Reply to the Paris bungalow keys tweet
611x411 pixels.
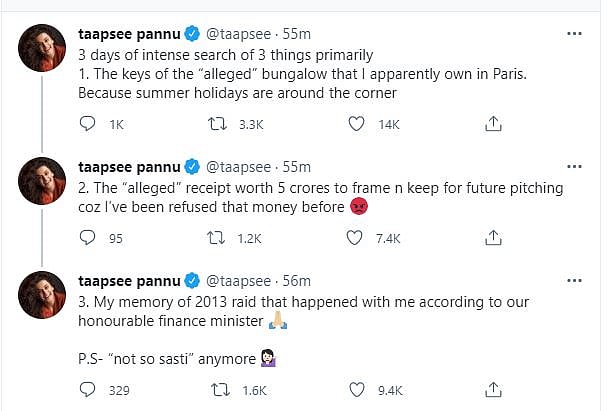pos(87,124)
